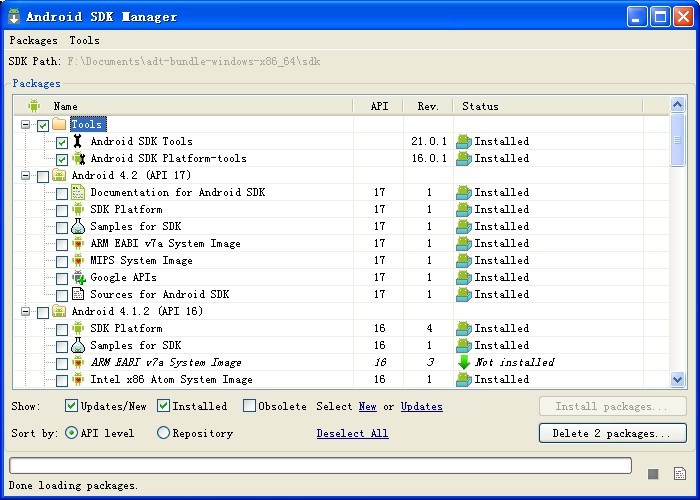Enable the Obsolete show filter checkbox
This screenshot has width=700, height=500.
249,405
